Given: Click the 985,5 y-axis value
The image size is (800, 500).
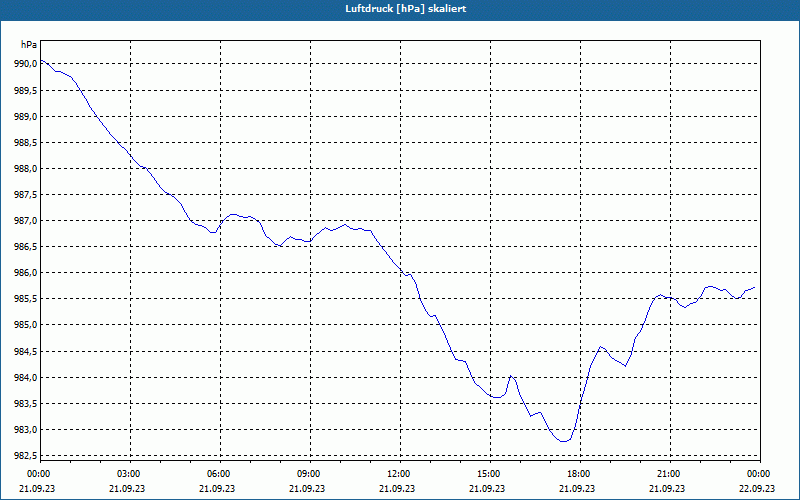Looking at the screenshot, I should [26, 298].
